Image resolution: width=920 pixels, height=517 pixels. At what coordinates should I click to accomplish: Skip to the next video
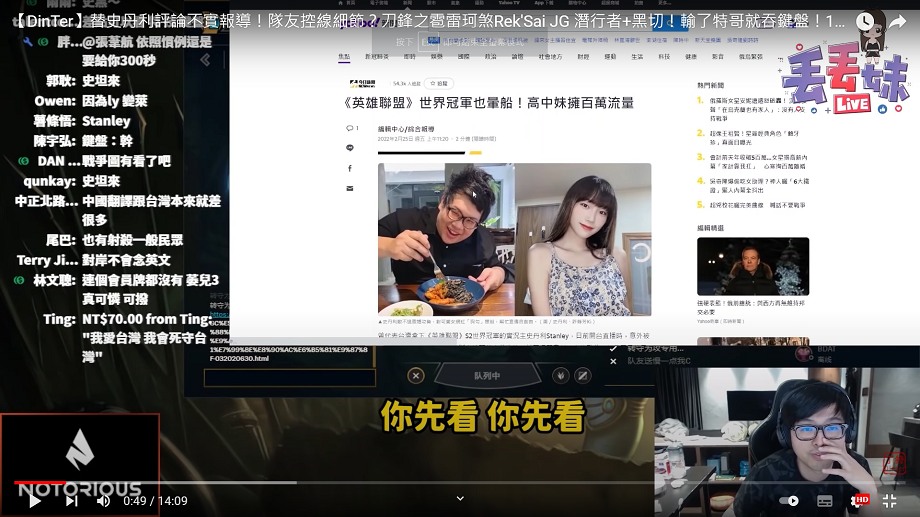pos(72,501)
